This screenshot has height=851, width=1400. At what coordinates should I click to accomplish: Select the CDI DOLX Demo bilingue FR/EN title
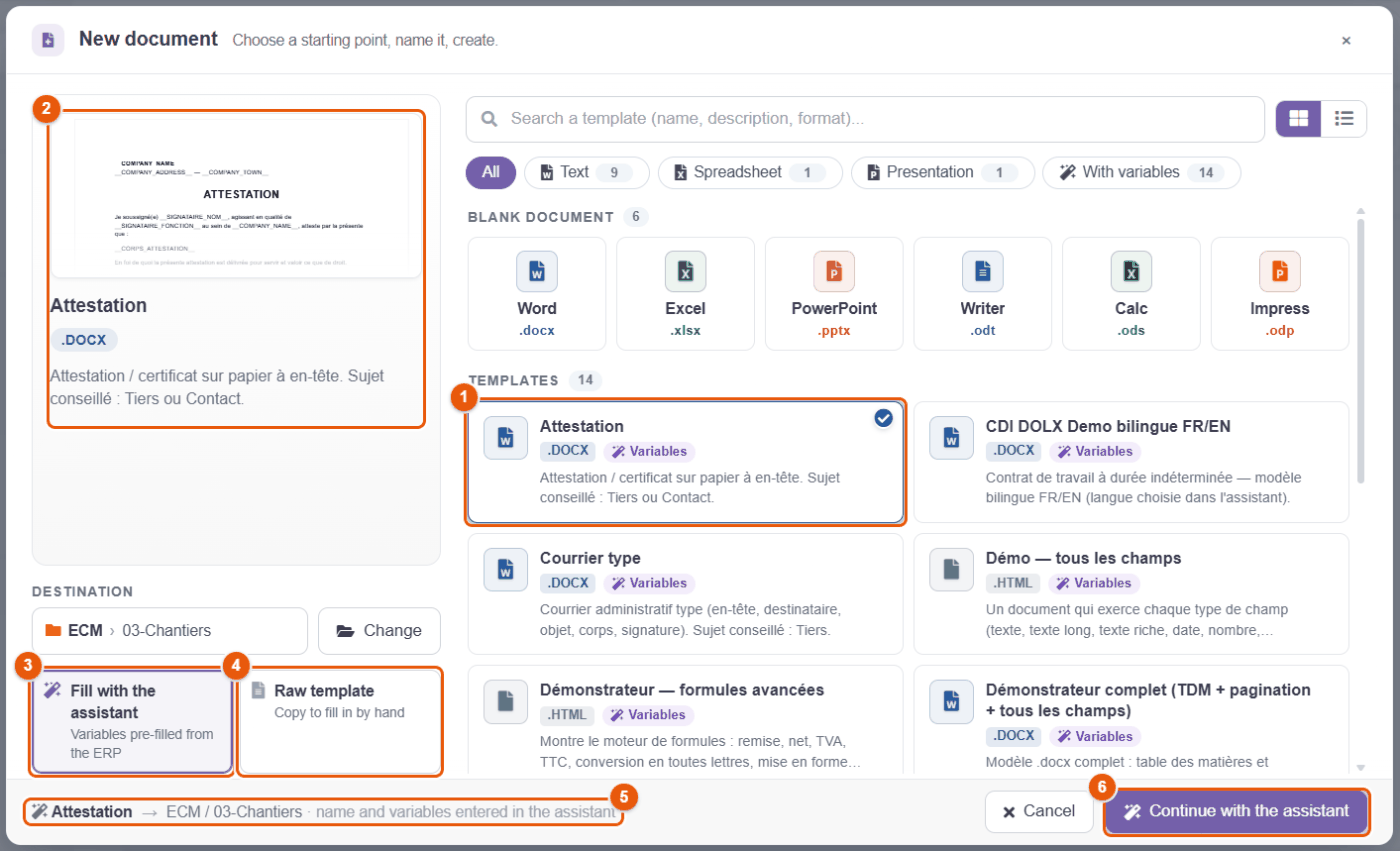tap(1108, 426)
